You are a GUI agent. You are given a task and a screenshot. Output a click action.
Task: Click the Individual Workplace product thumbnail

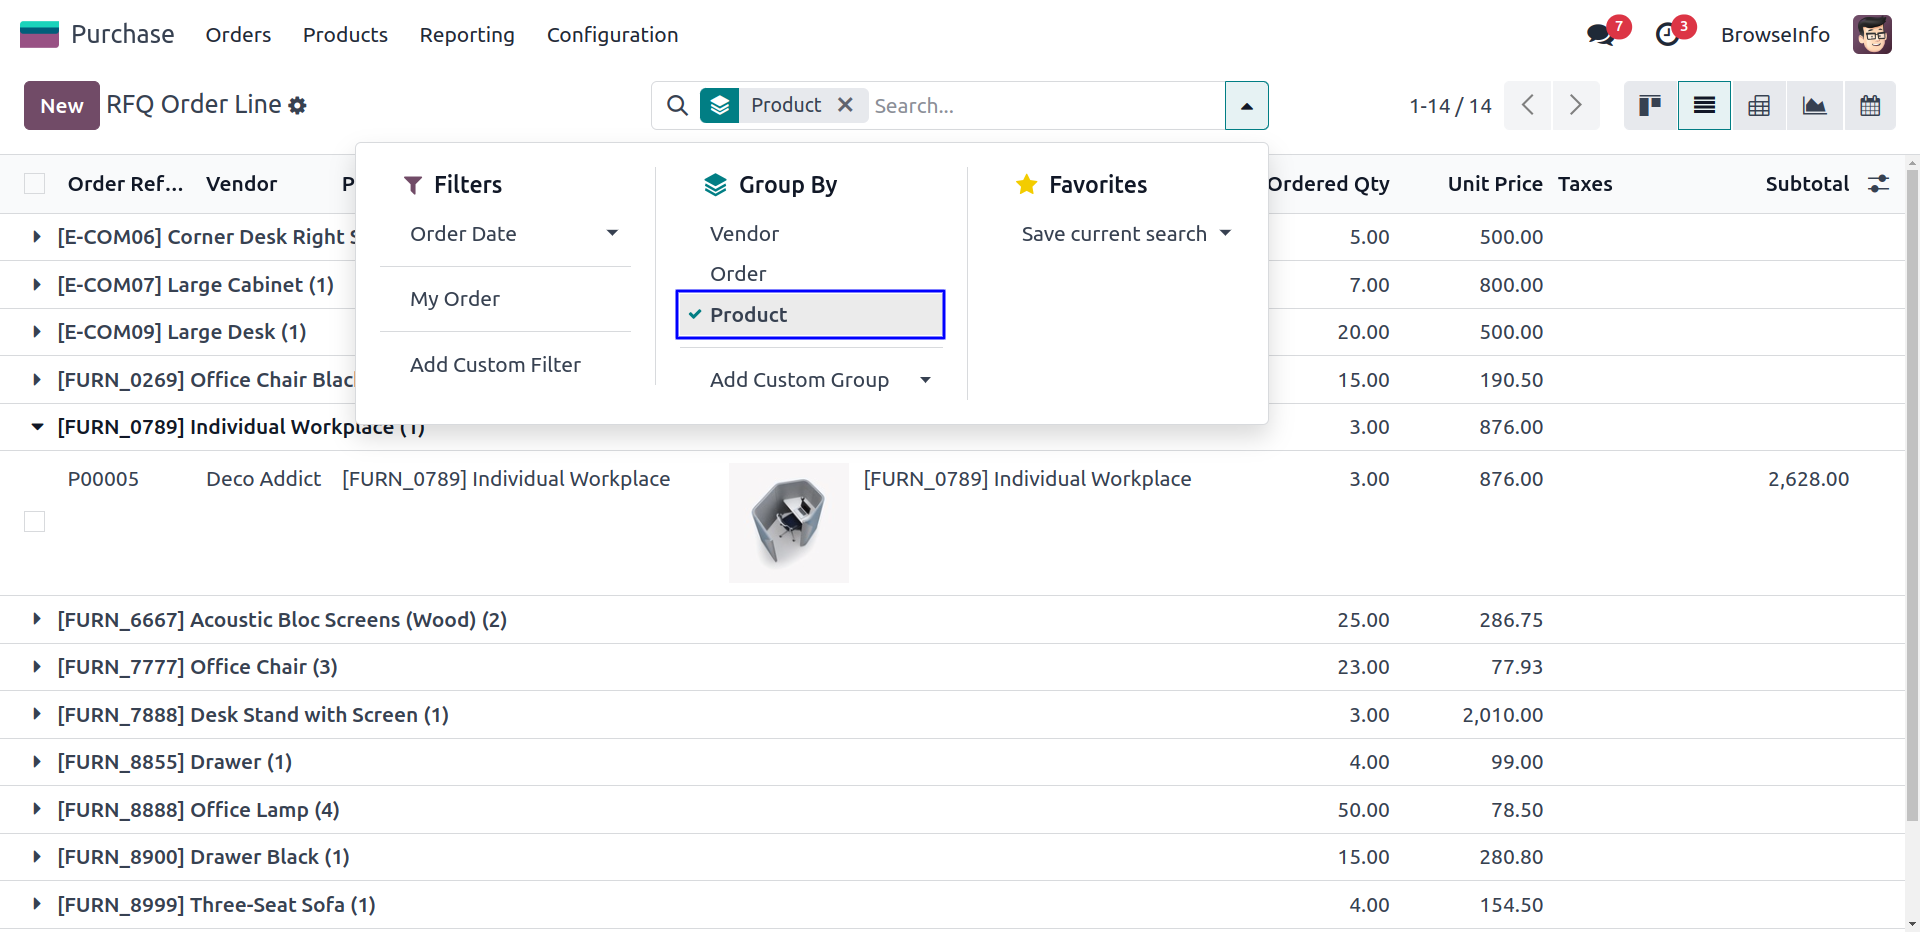(788, 523)
